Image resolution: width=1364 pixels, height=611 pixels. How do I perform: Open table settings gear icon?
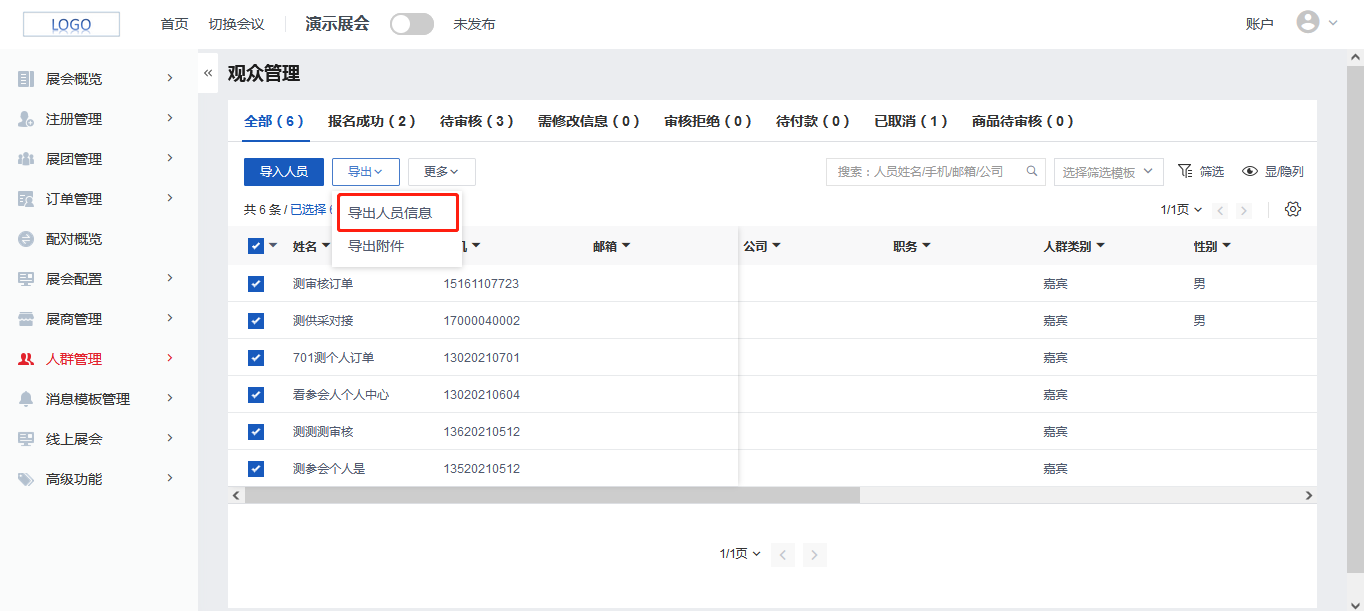coord(1293,209)
